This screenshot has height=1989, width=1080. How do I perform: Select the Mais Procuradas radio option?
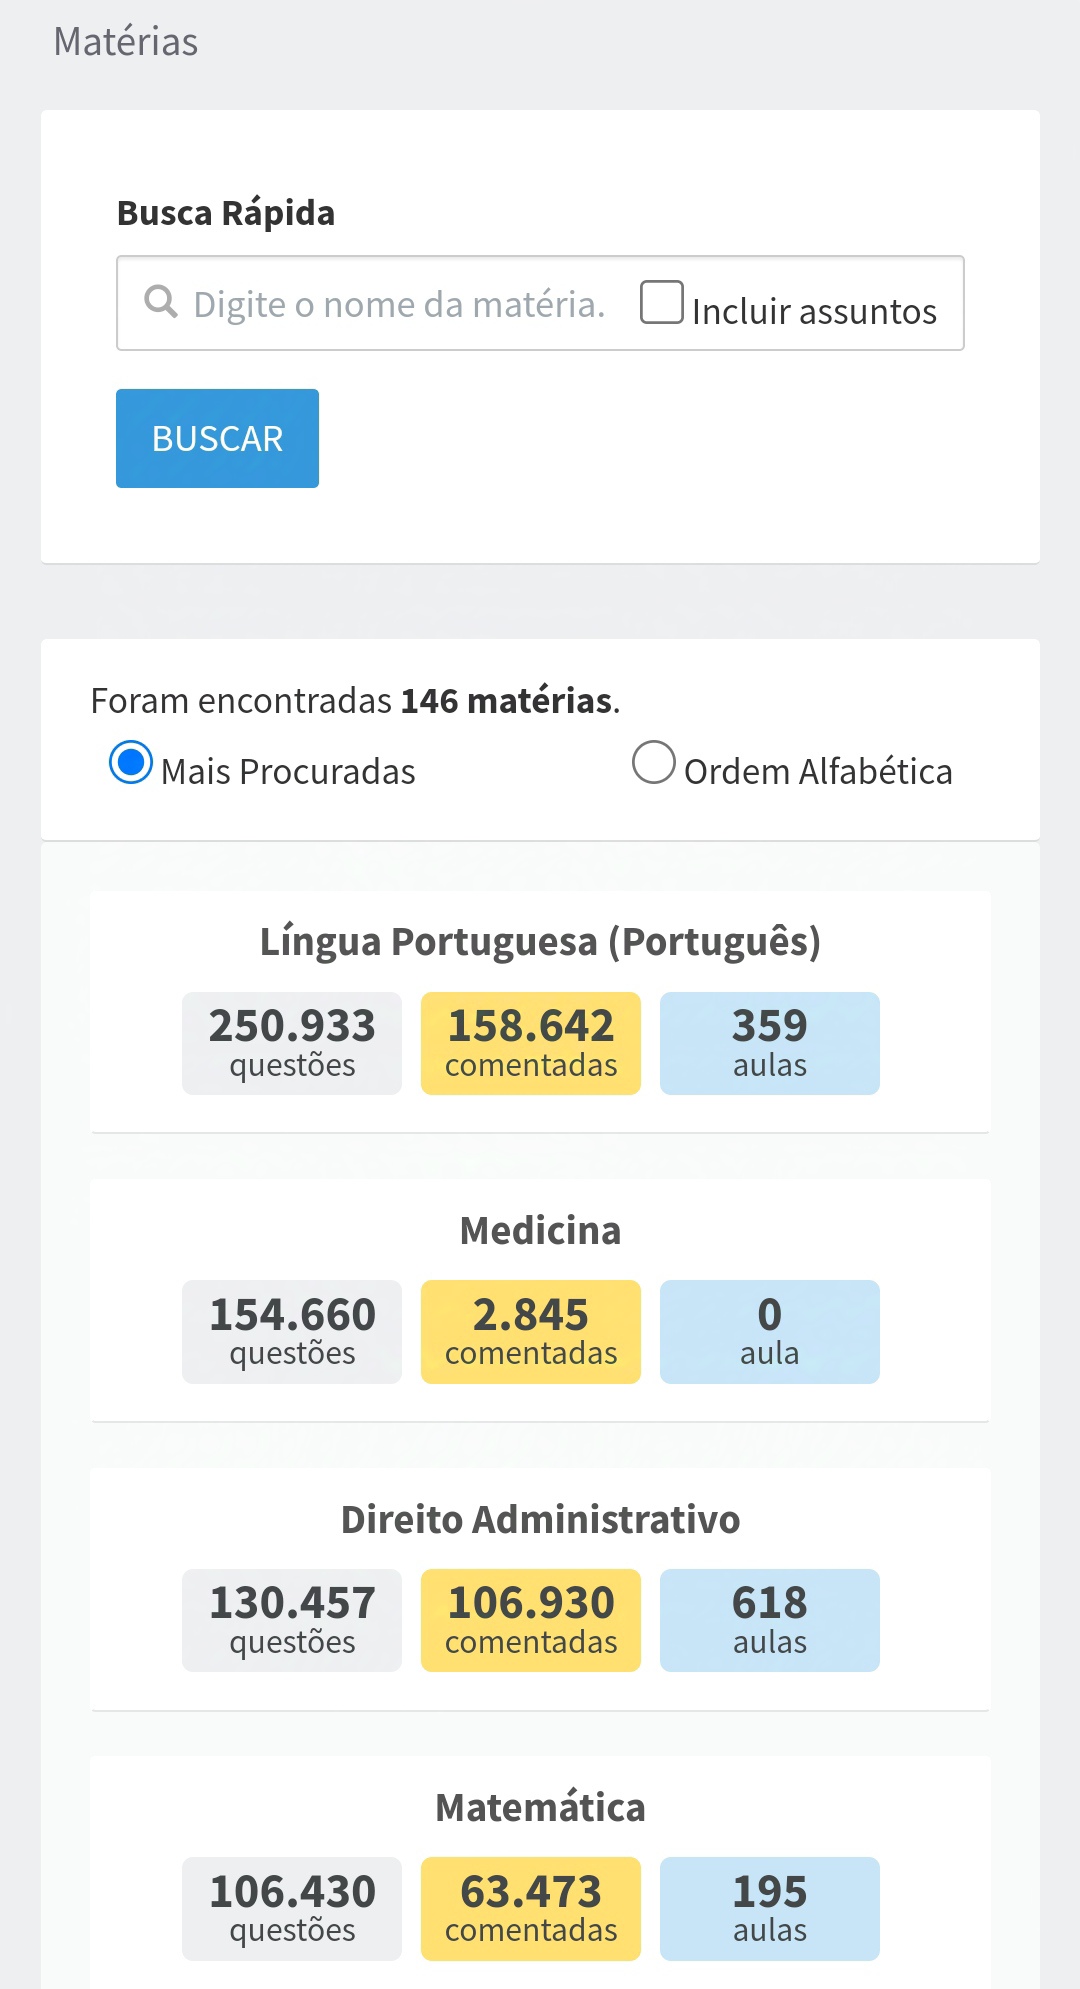[x=131, y=763]
